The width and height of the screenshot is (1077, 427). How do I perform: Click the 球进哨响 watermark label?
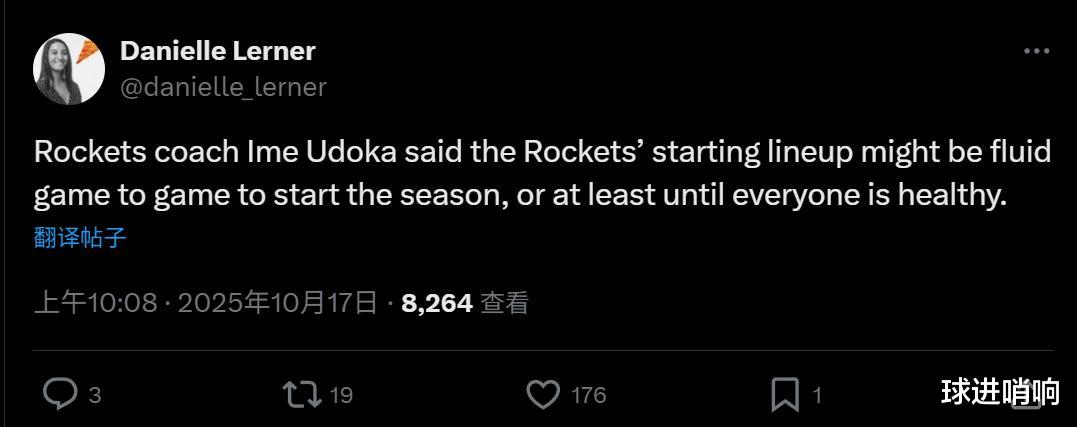pyautogui.click(x=1000, y=392)
